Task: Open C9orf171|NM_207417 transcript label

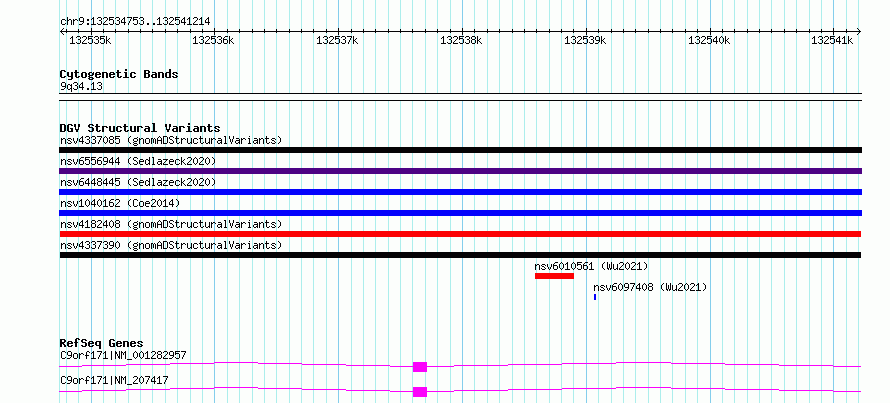Action: [114, 380]
